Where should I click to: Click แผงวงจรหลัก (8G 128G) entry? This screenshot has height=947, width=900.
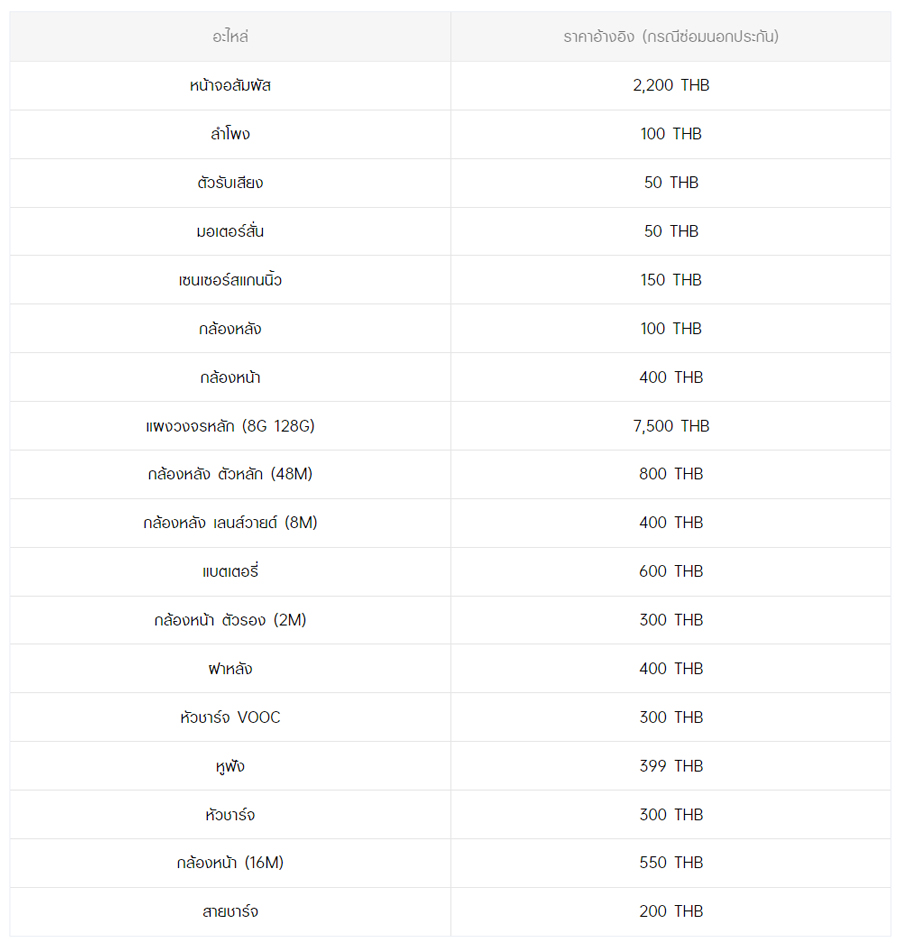[230, 426]
